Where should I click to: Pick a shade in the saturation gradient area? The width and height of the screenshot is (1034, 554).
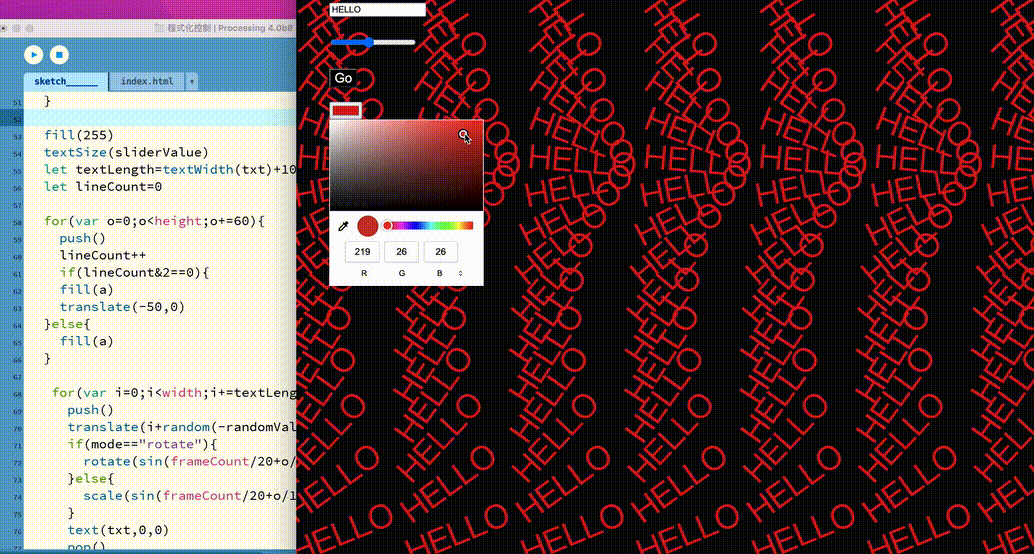tap(406, 166)
